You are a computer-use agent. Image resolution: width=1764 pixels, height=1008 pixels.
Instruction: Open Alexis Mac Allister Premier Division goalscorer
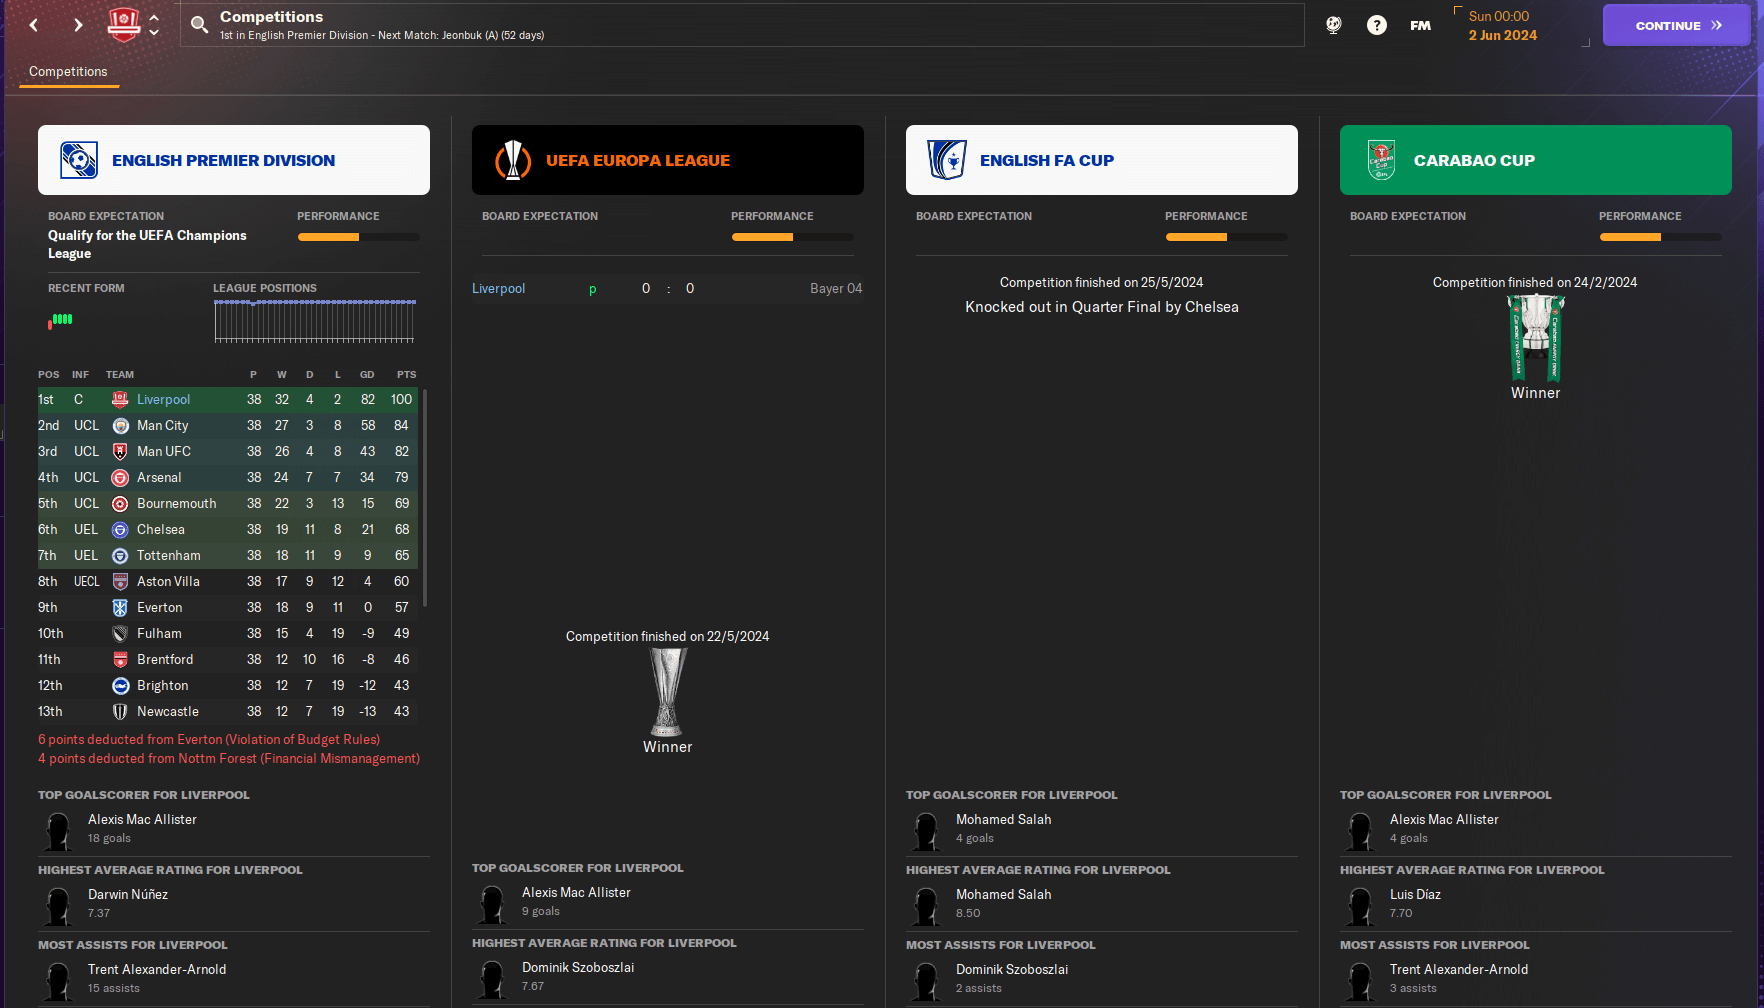pyautogui.click(x=142, y=820)
